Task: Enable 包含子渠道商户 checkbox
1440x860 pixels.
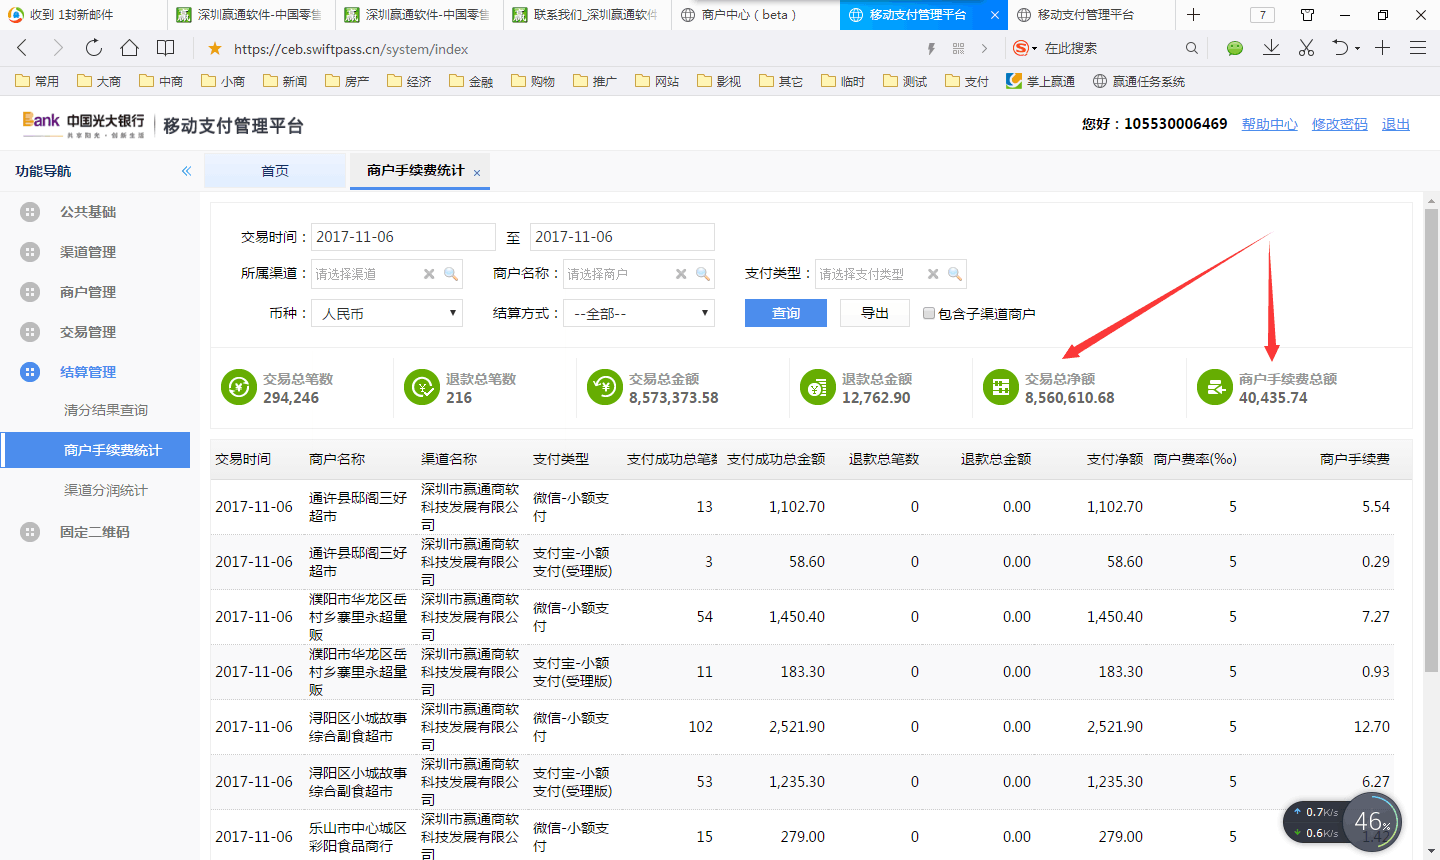Action: [x=929, y=313]
